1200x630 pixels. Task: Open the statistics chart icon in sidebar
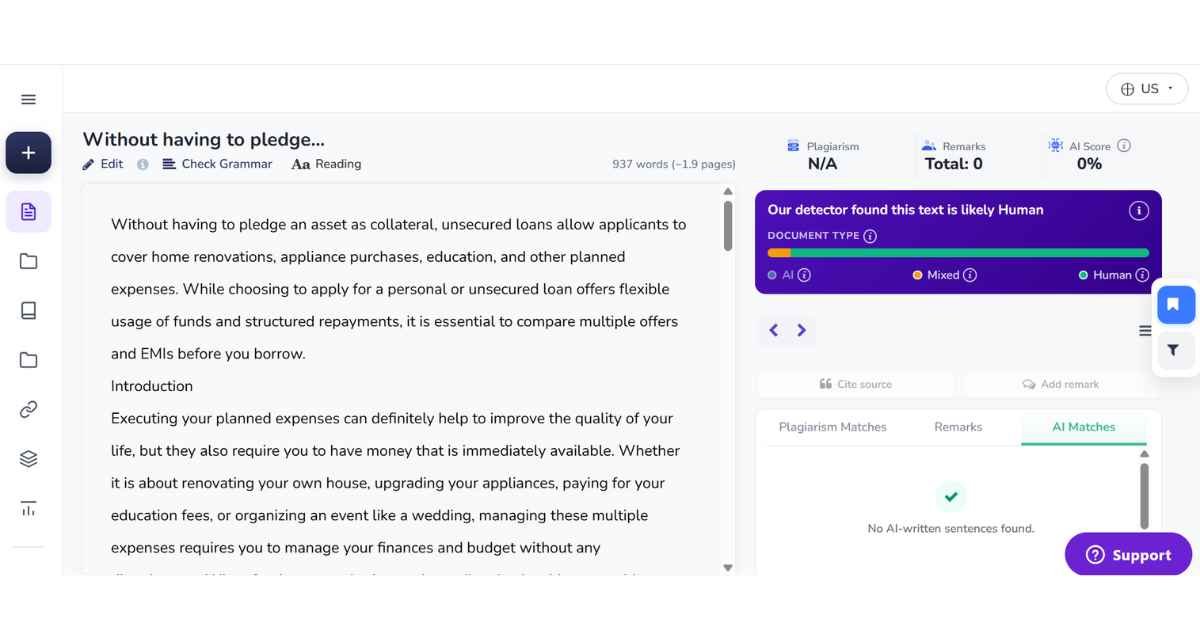28,508
